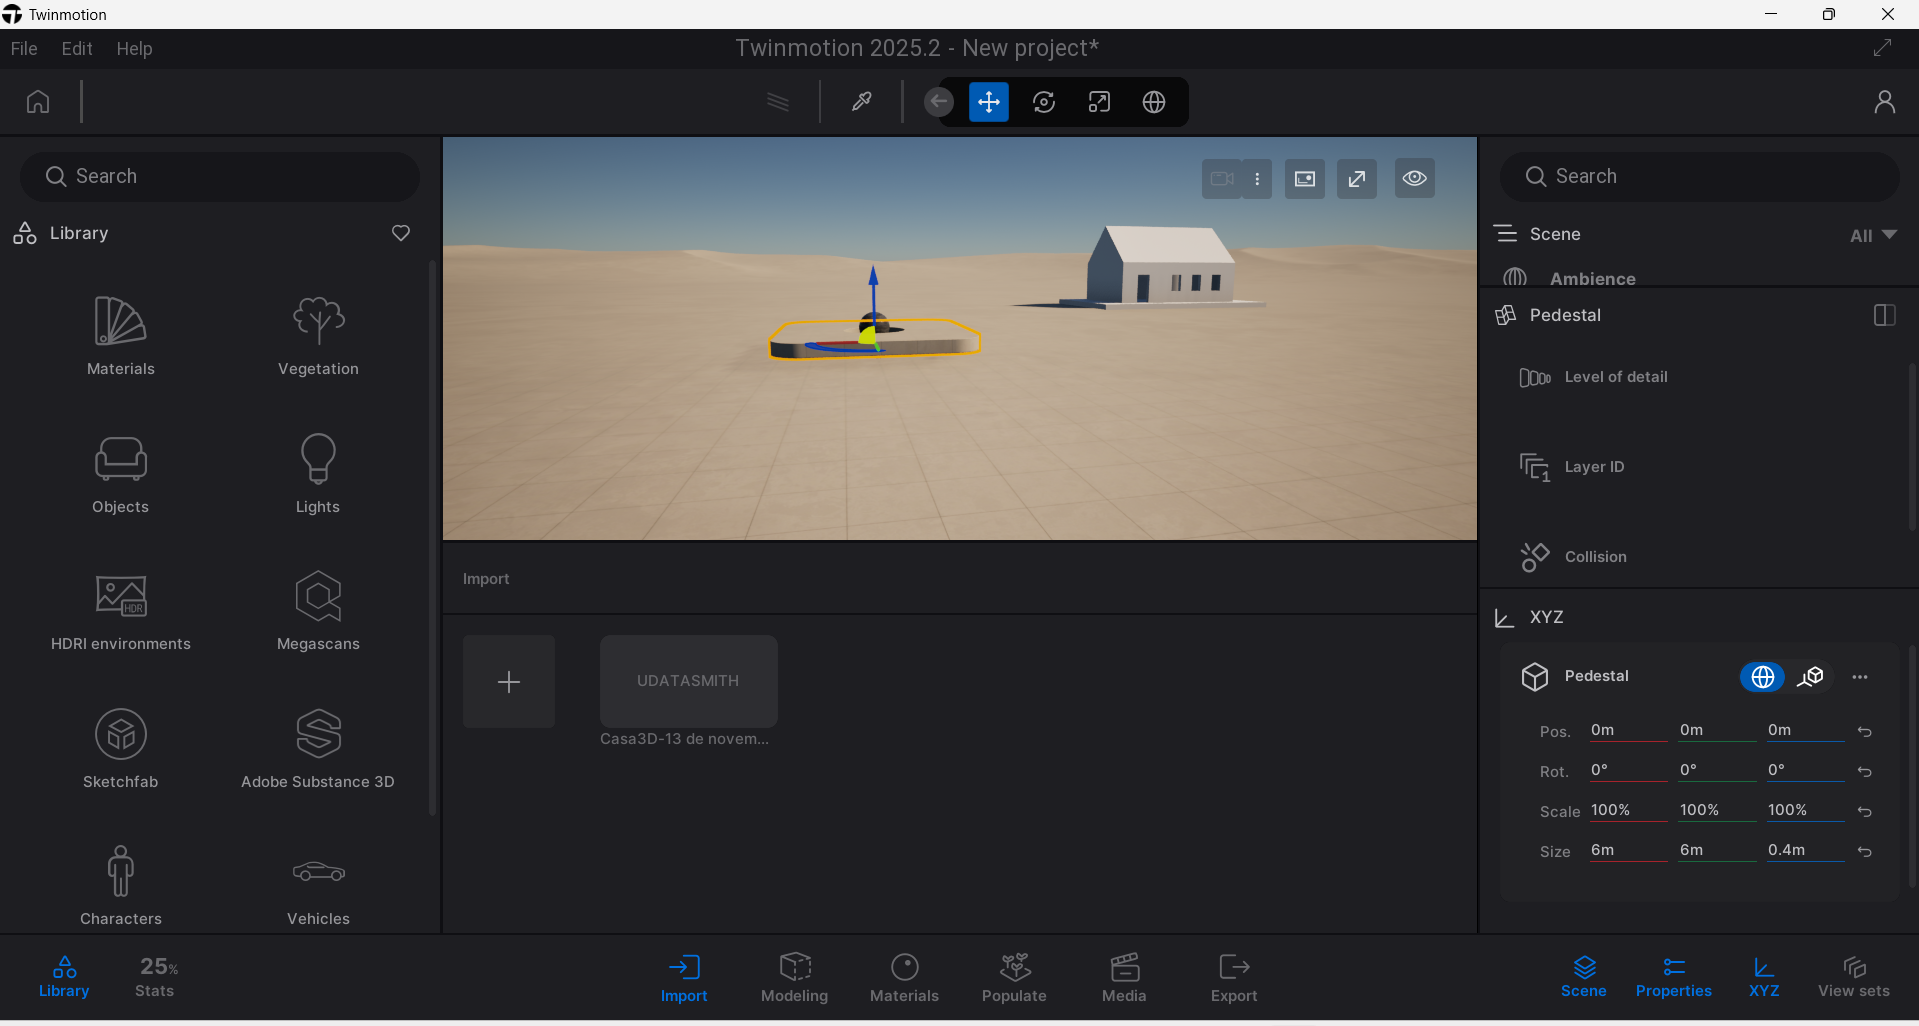Click the add import plus button
1919x1026 pixels.
coord(509,682)
